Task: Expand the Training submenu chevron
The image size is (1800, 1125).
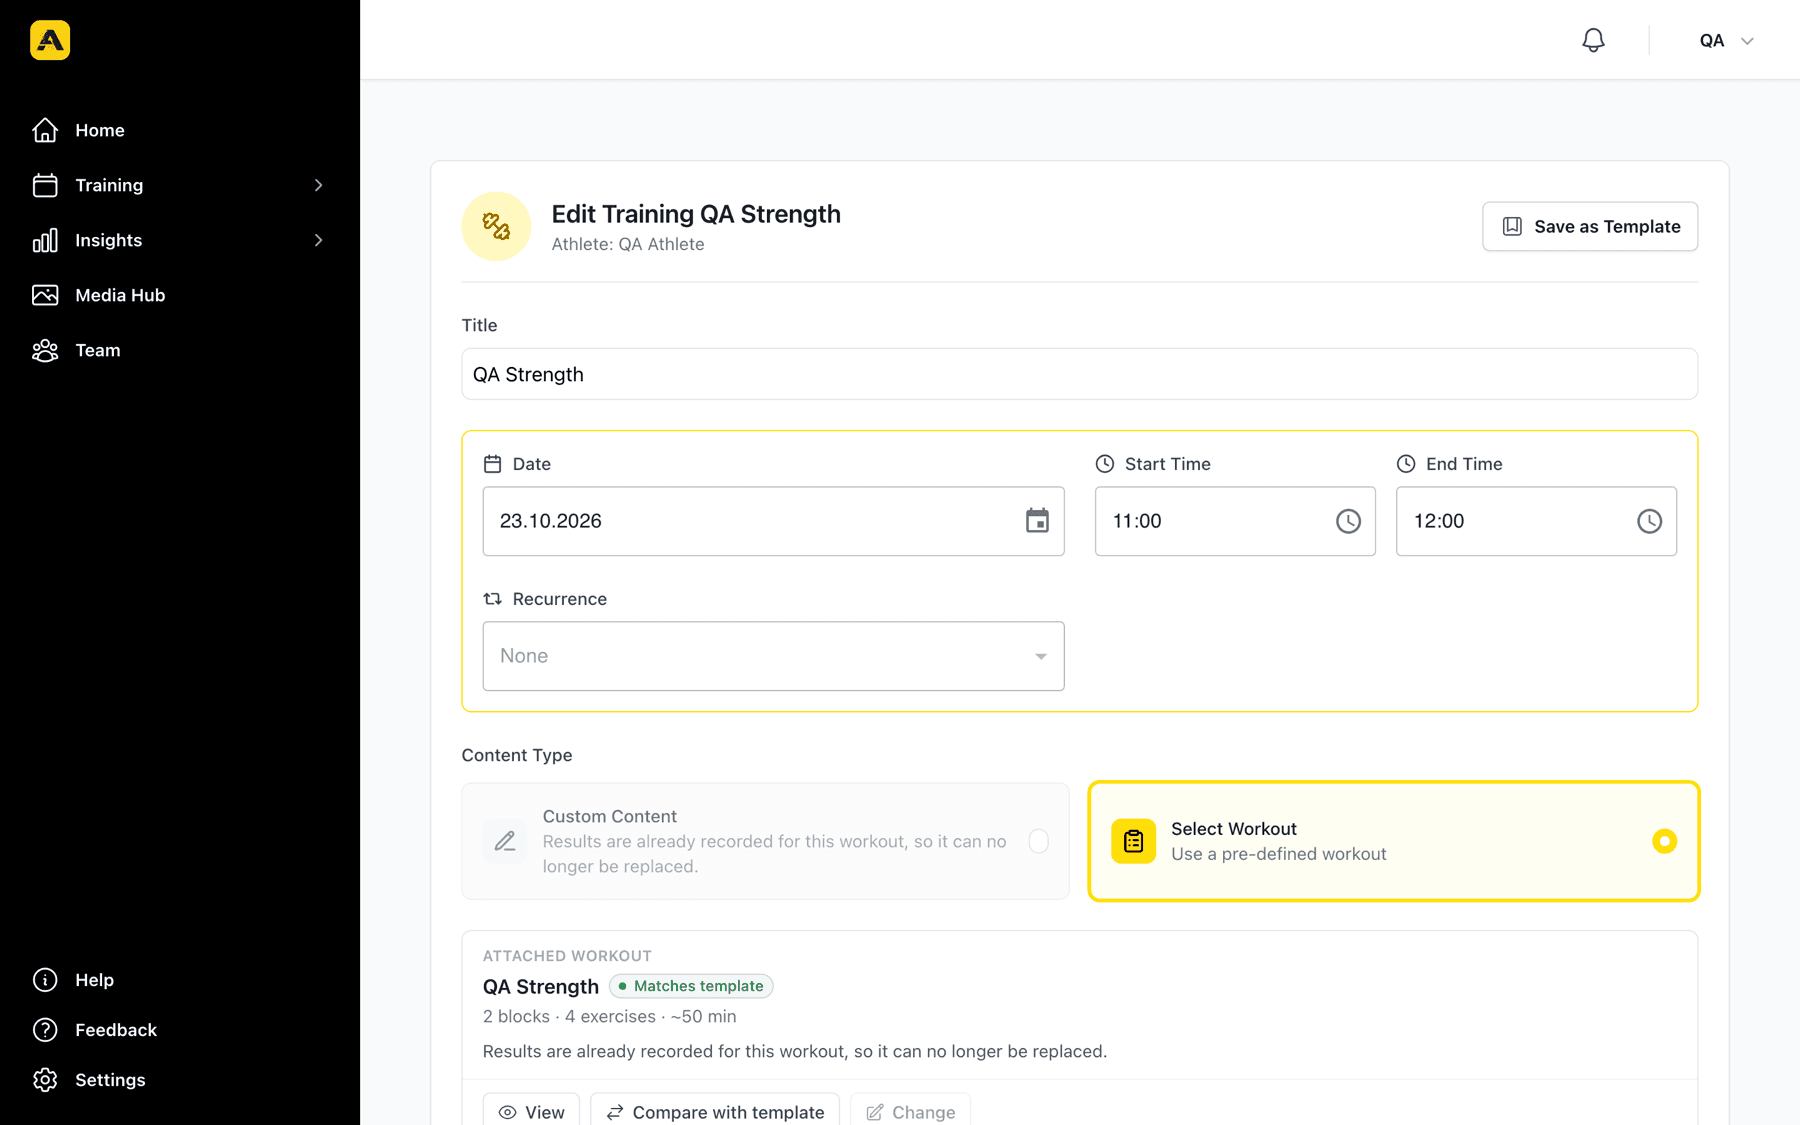Action: pos(318,185)
